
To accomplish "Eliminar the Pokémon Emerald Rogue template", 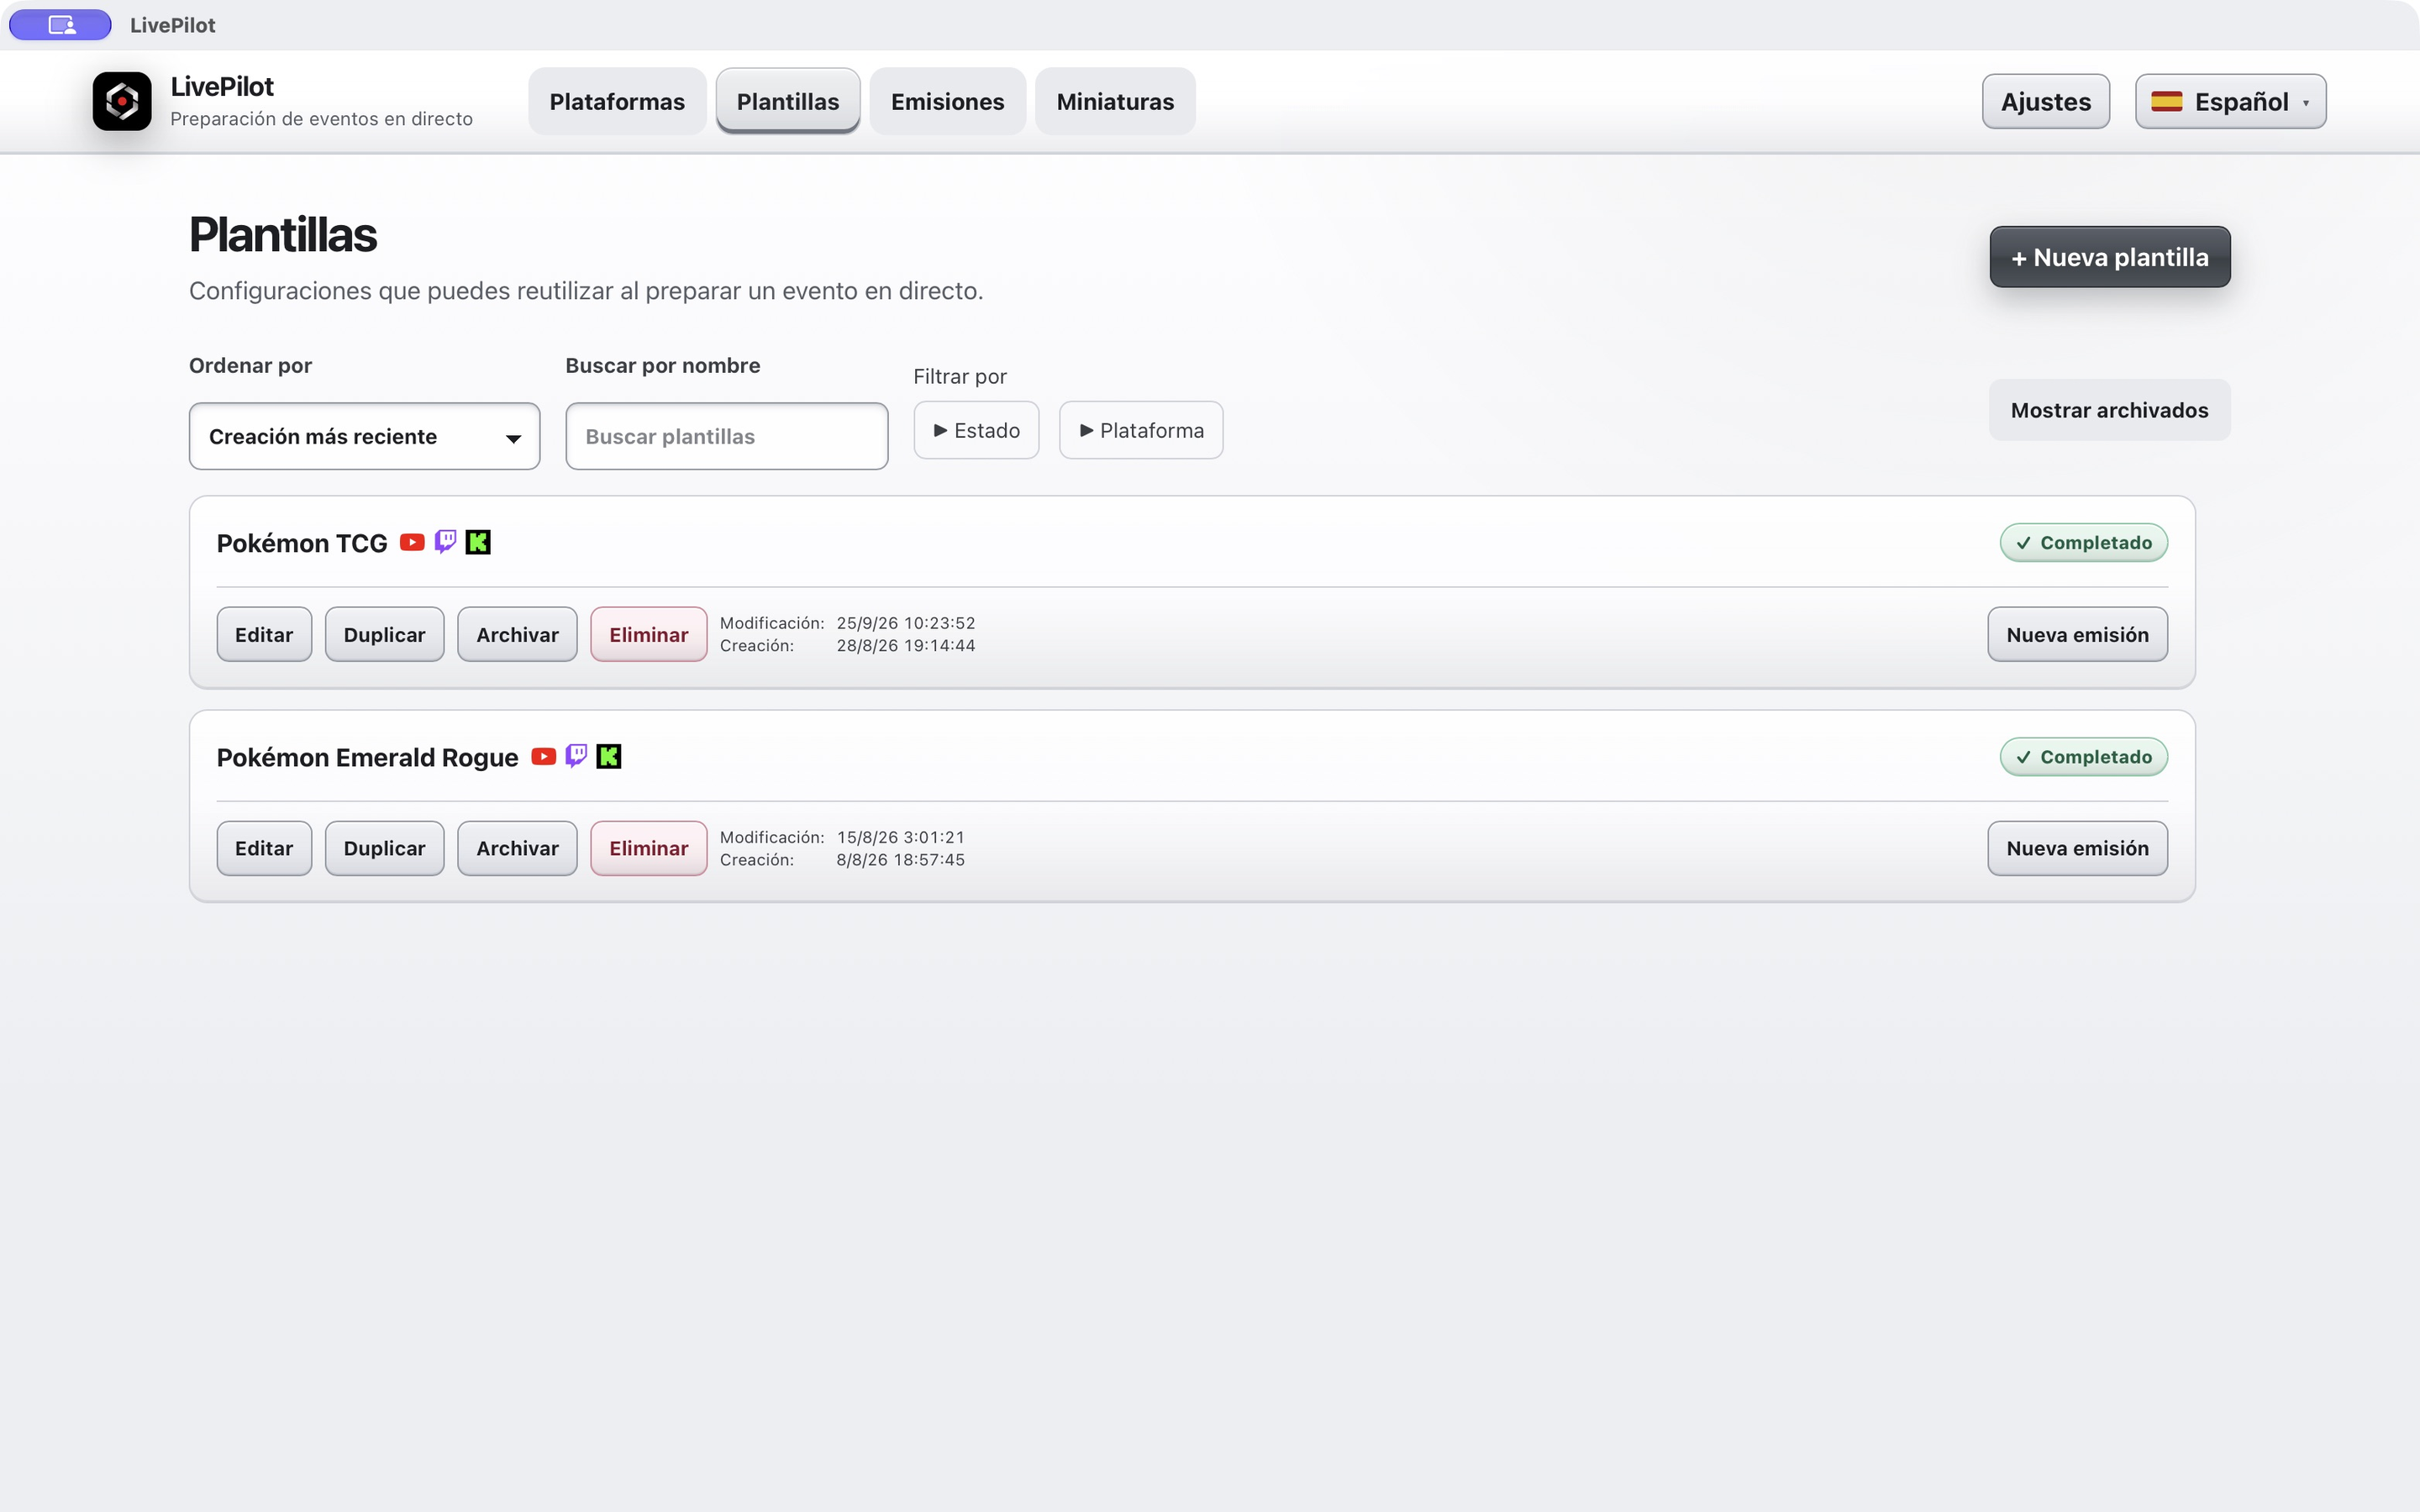I will (648, 848).
